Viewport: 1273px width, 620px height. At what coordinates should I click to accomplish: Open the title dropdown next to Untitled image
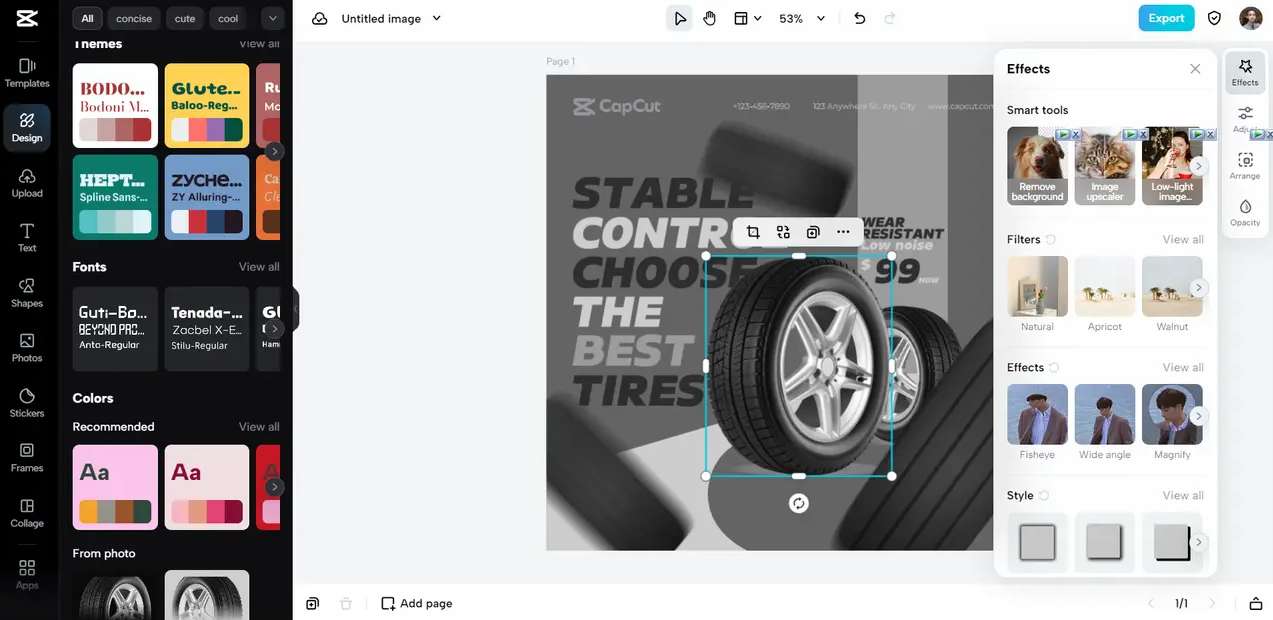click(436, 18)
